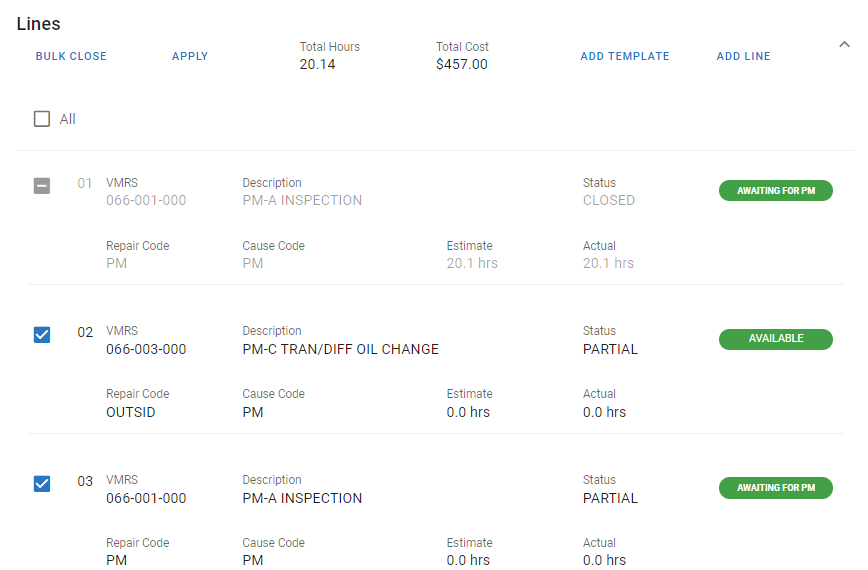Click ADD LINE to create a line

pos(743,57)
